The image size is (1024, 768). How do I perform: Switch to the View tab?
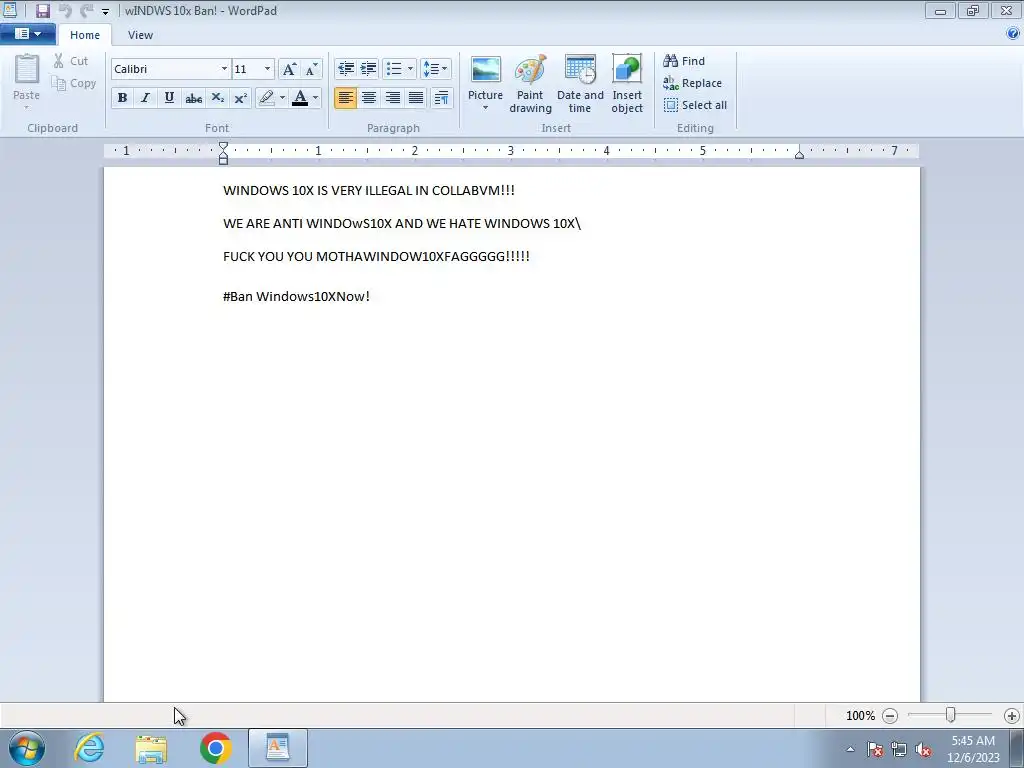point(140,35)
